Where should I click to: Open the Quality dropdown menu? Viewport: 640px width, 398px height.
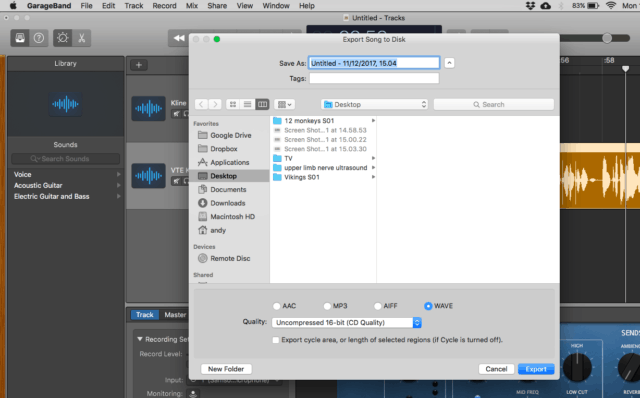(x=347, y=322)
